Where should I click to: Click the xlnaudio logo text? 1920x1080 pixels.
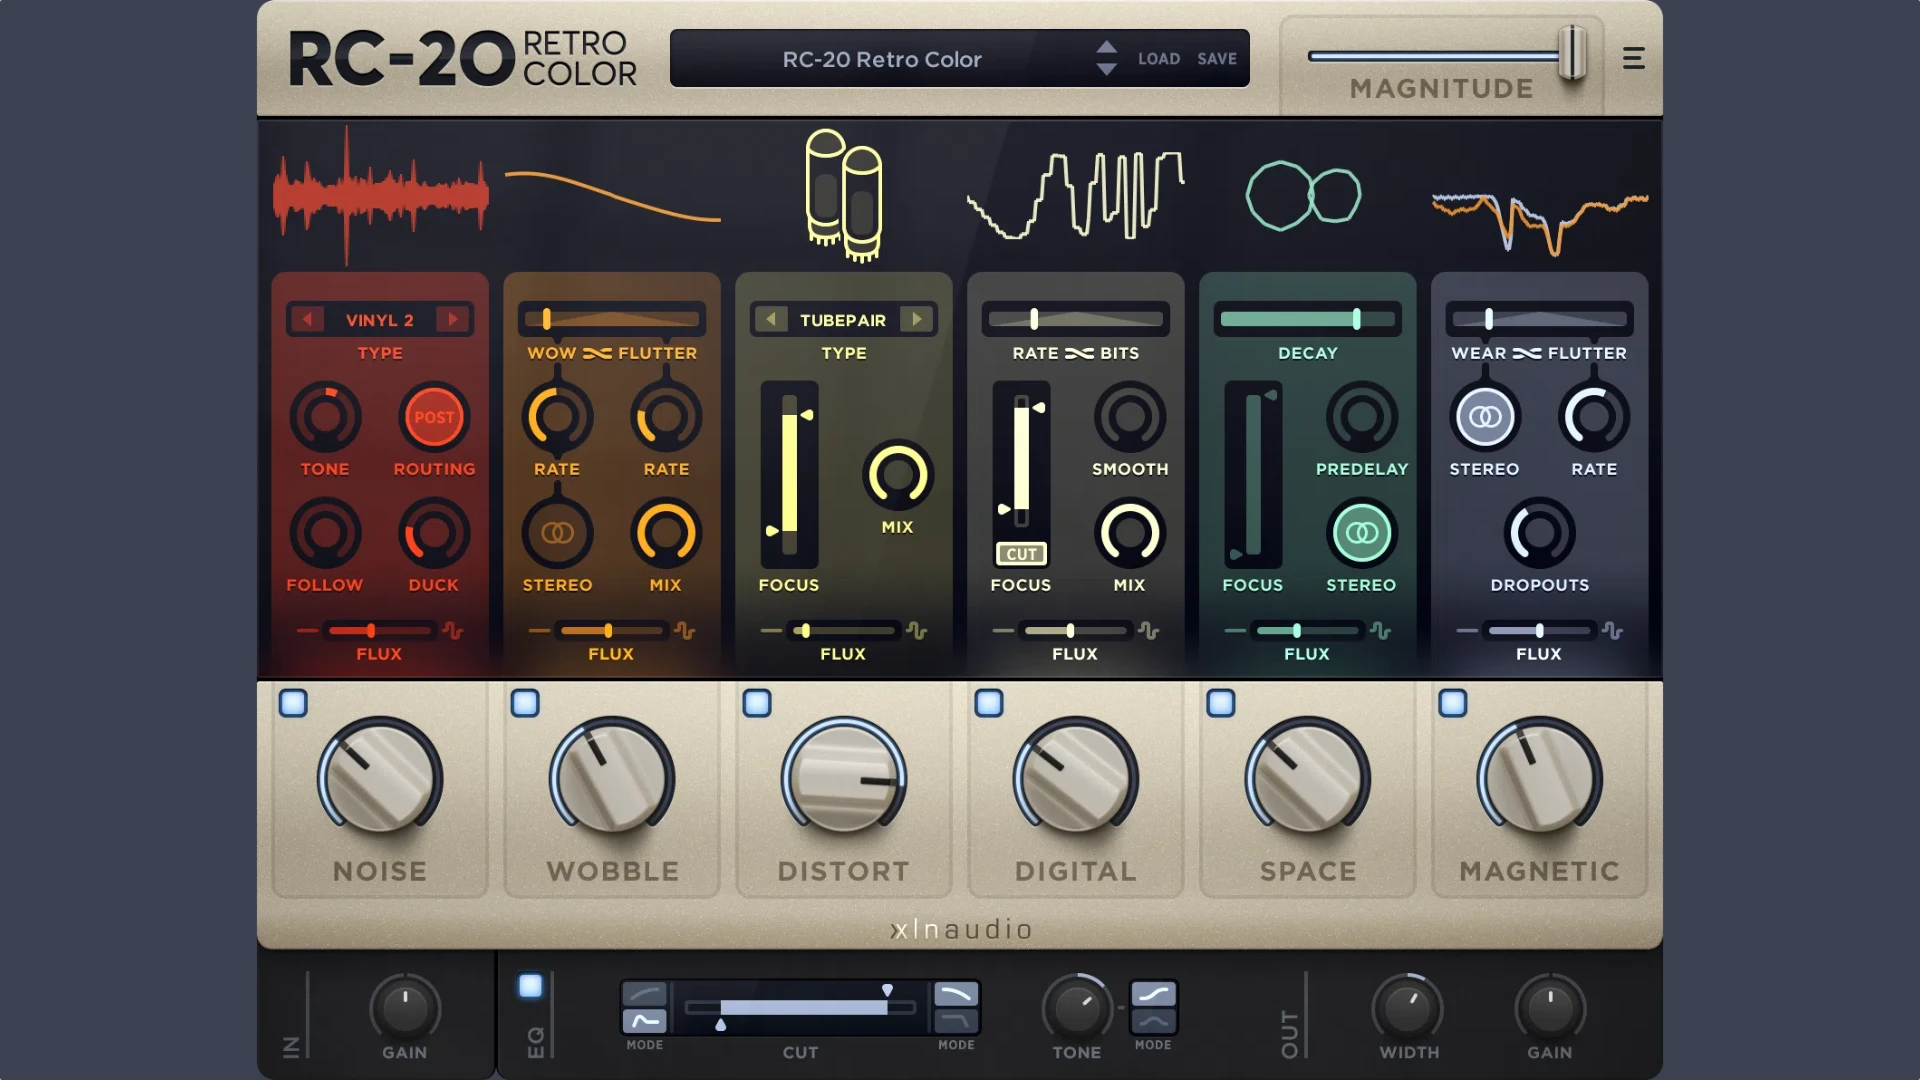959,928
